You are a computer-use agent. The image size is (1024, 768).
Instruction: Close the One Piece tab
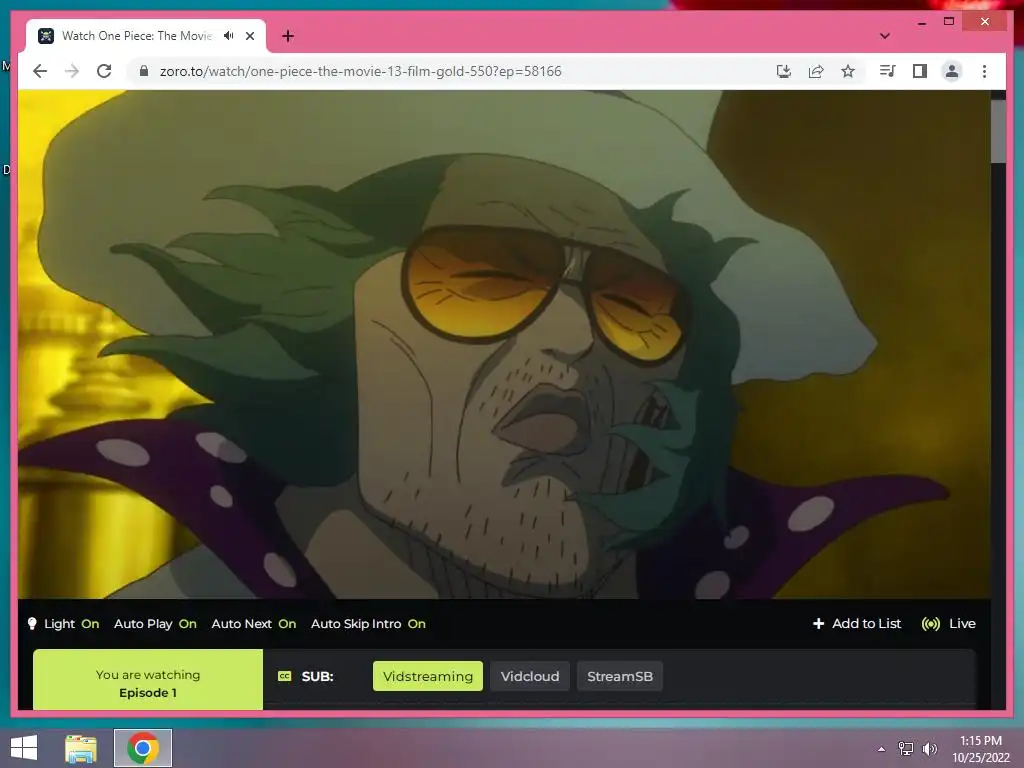click(x=249, y=36)
